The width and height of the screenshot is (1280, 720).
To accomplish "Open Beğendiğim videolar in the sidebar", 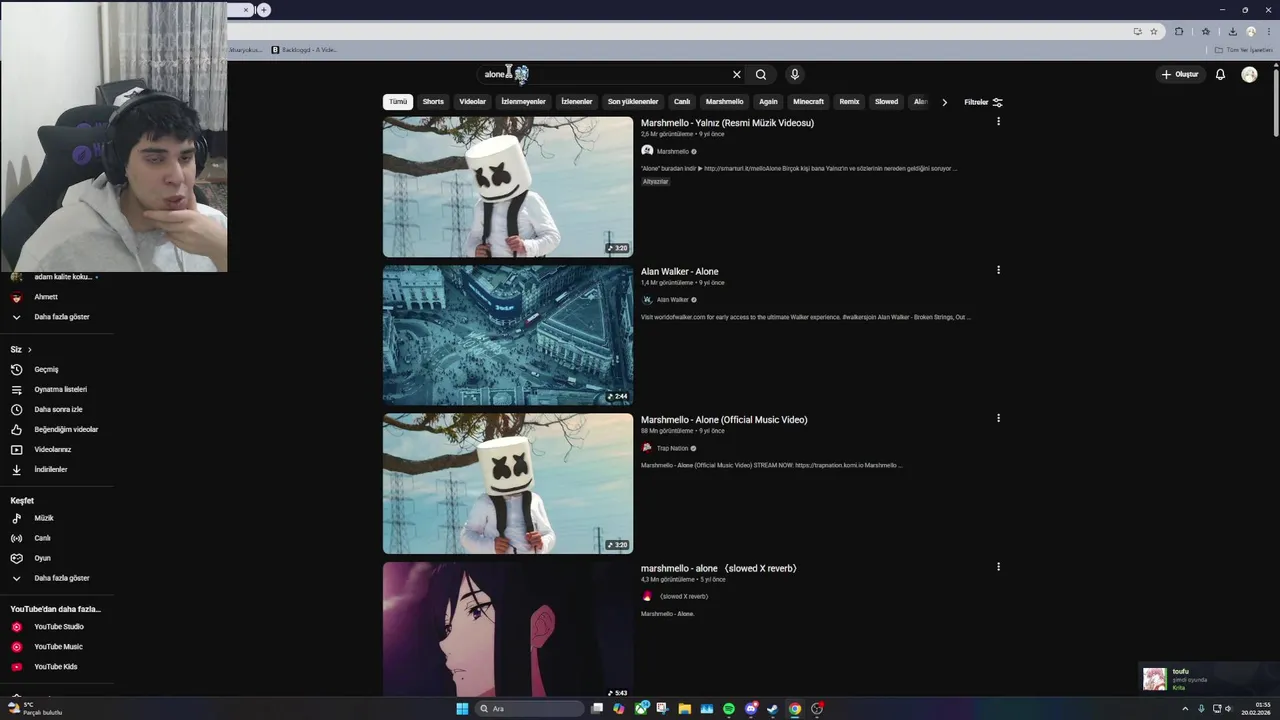I will click(x=57, y=429).
